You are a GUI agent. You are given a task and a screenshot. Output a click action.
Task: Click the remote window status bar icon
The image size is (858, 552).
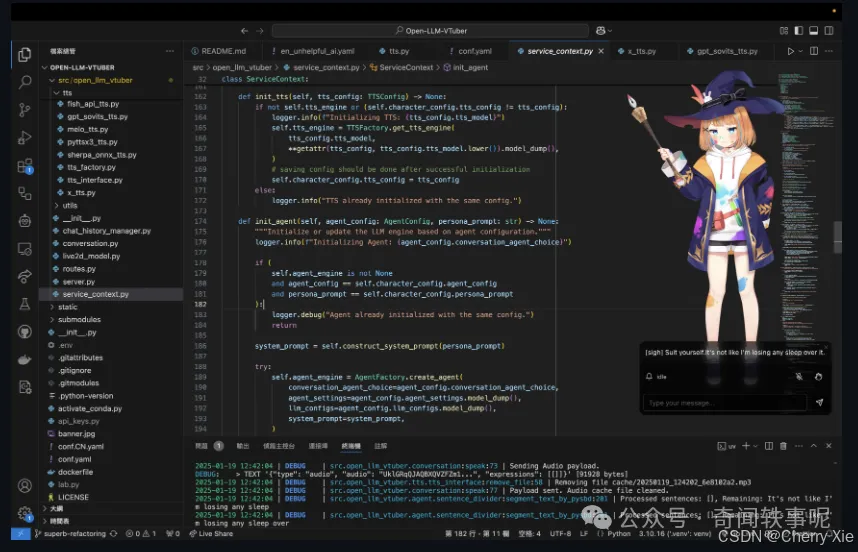click(x=20, y=533)
